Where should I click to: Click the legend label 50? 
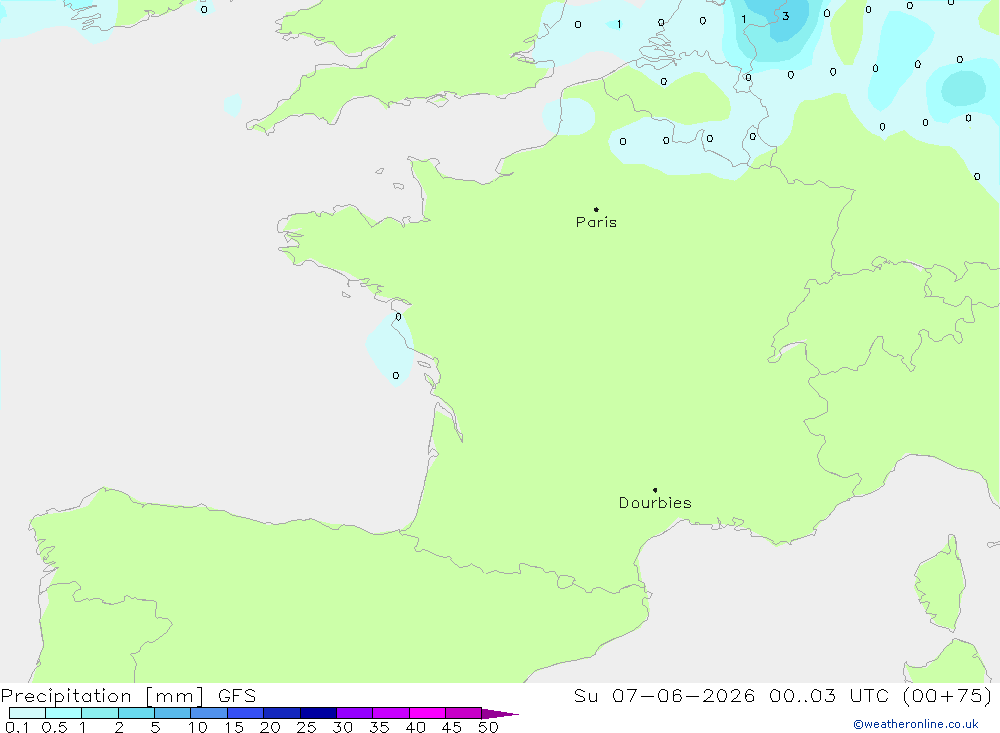click(488, 727)
